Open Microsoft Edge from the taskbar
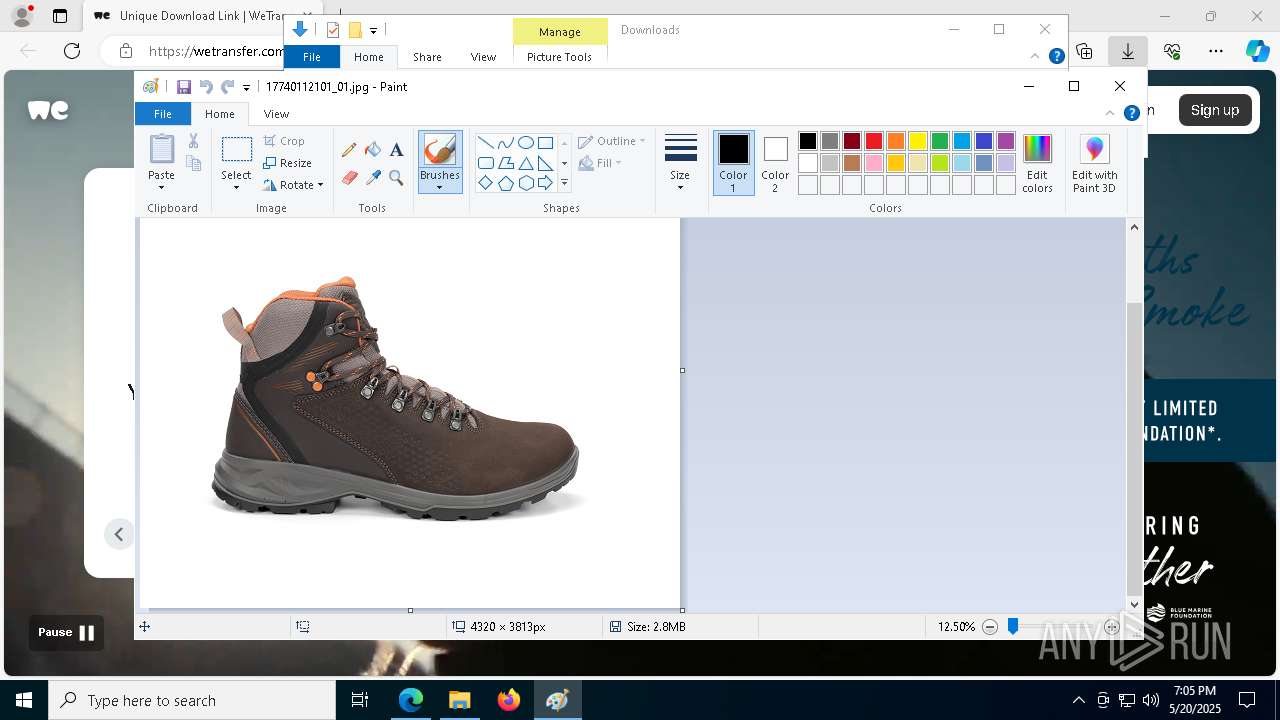 tap(411, 700)
